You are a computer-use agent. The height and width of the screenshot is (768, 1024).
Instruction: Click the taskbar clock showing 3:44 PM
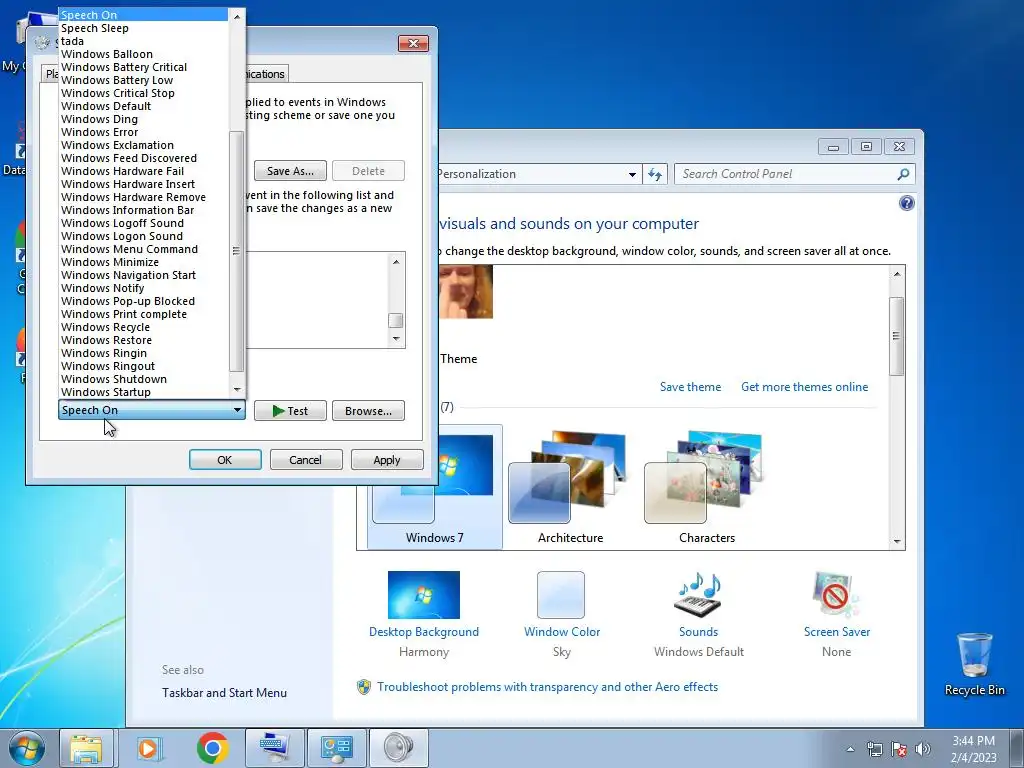tap(973, 749)
